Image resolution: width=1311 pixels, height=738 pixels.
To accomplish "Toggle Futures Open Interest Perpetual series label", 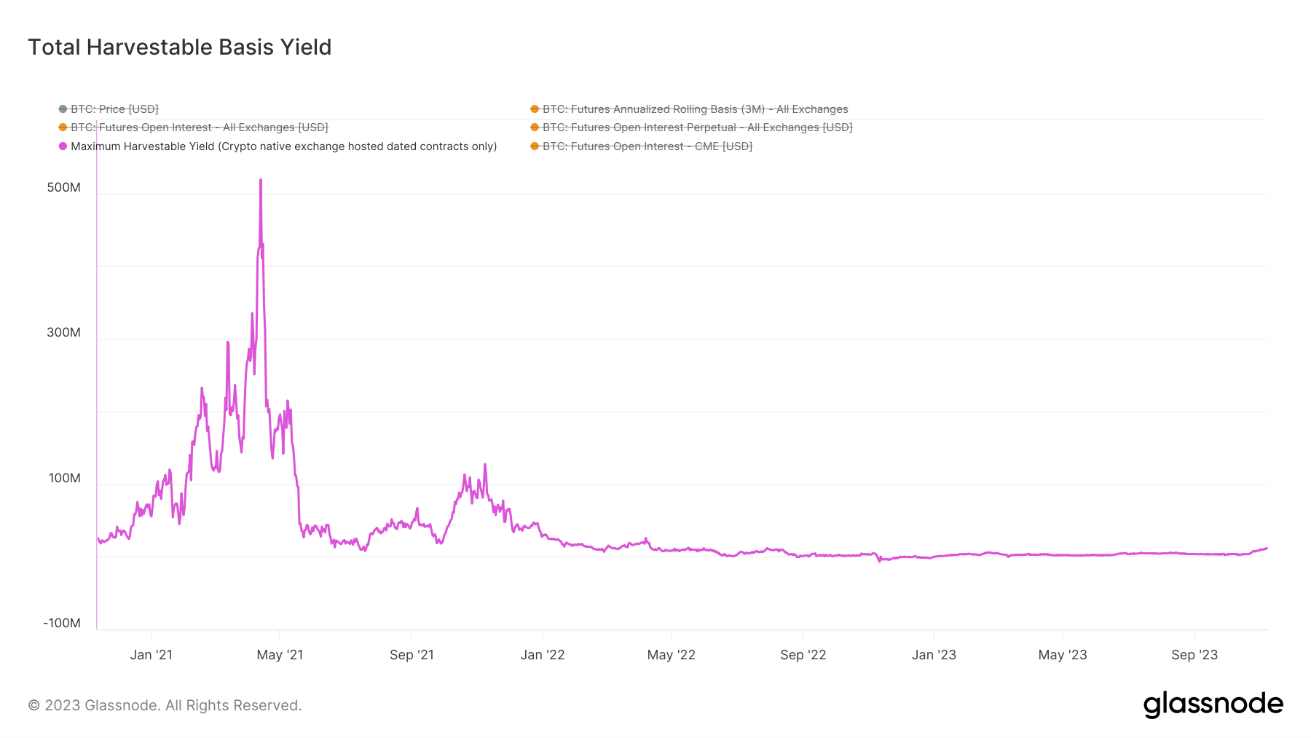I will pos(697,128).
